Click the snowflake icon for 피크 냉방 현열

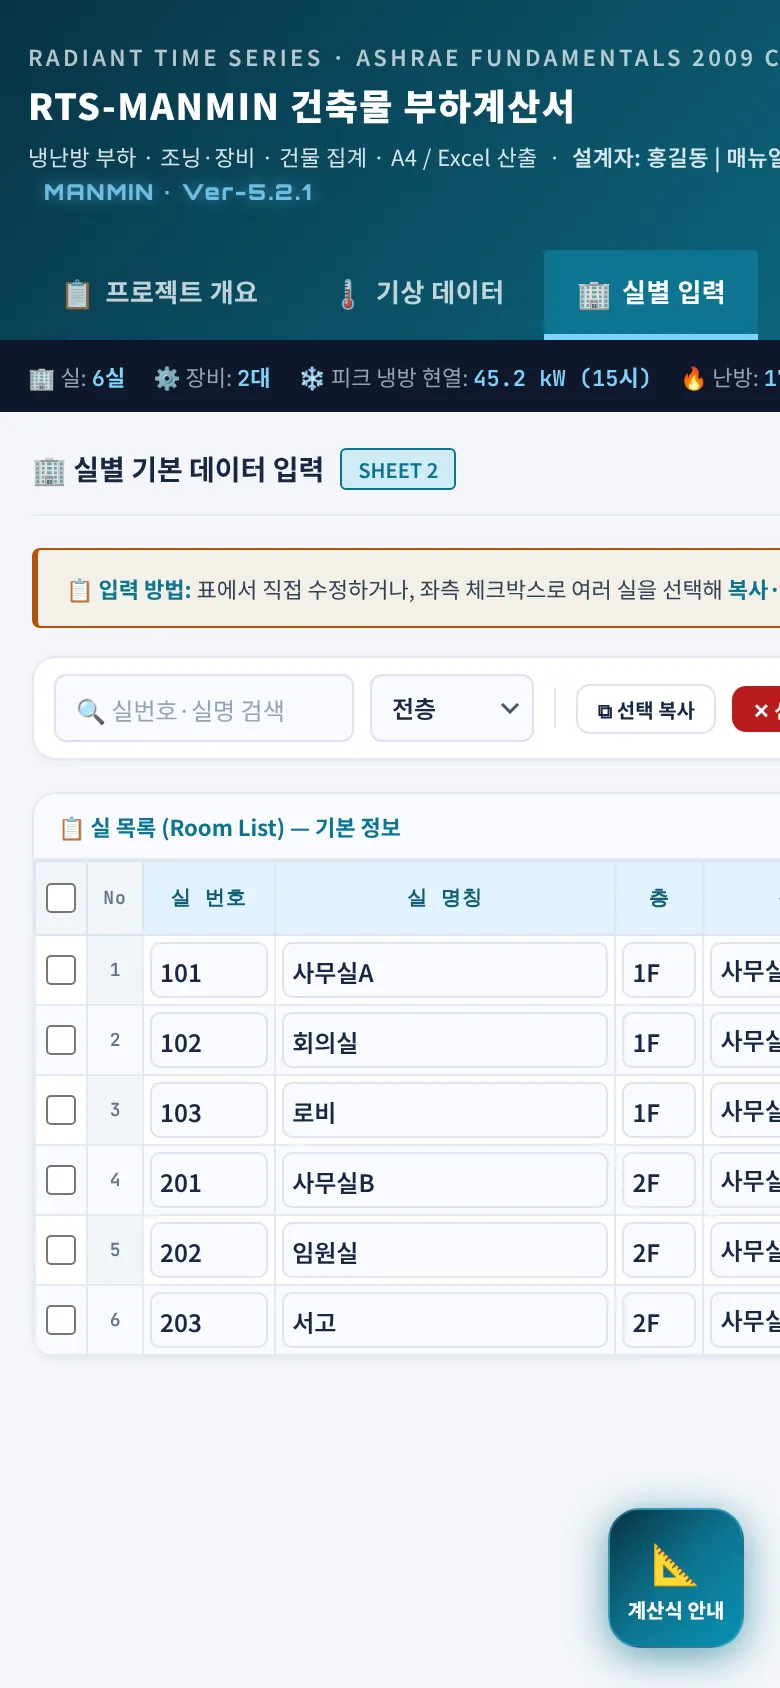[x=312, y=378]
